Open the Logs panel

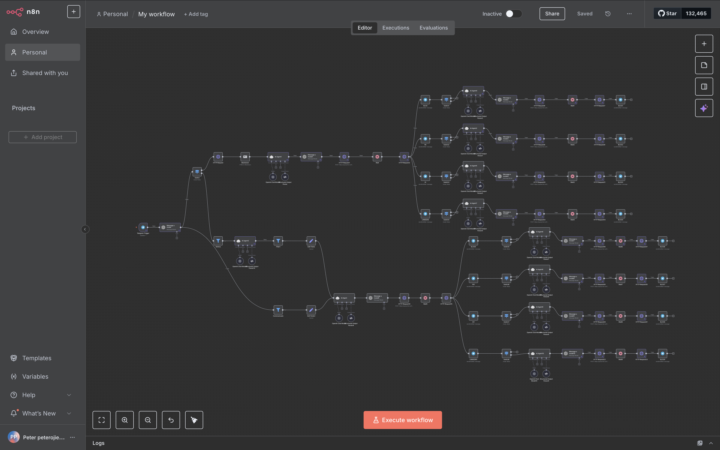pos(98,443)
